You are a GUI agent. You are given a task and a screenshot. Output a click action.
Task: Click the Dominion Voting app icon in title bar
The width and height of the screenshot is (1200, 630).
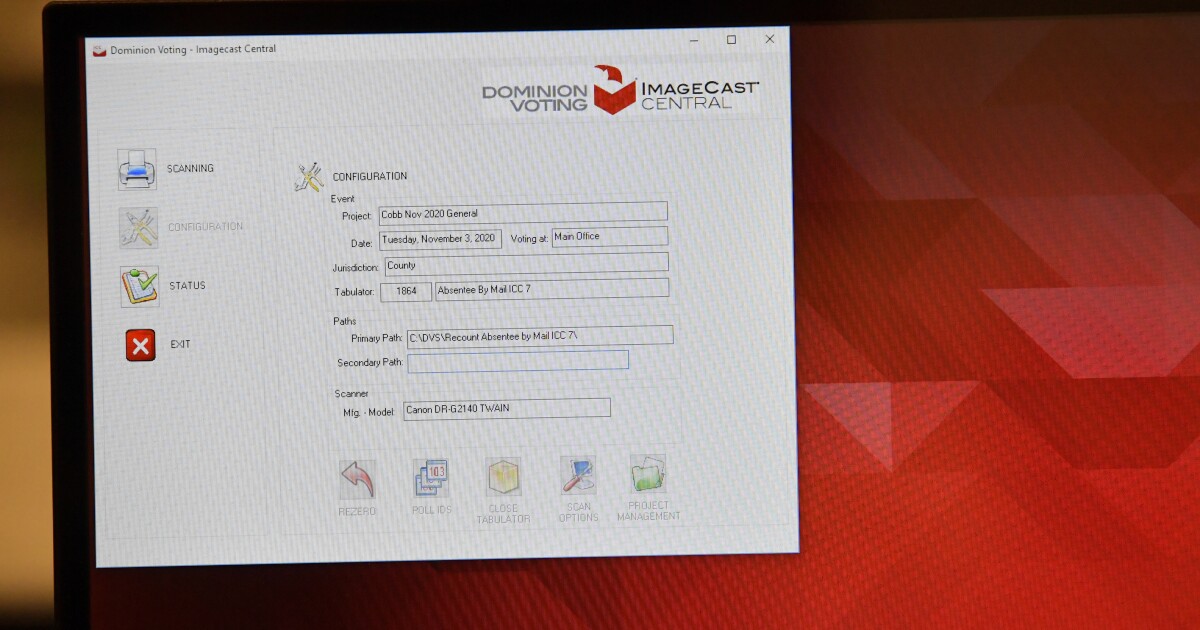click(99, 51)
